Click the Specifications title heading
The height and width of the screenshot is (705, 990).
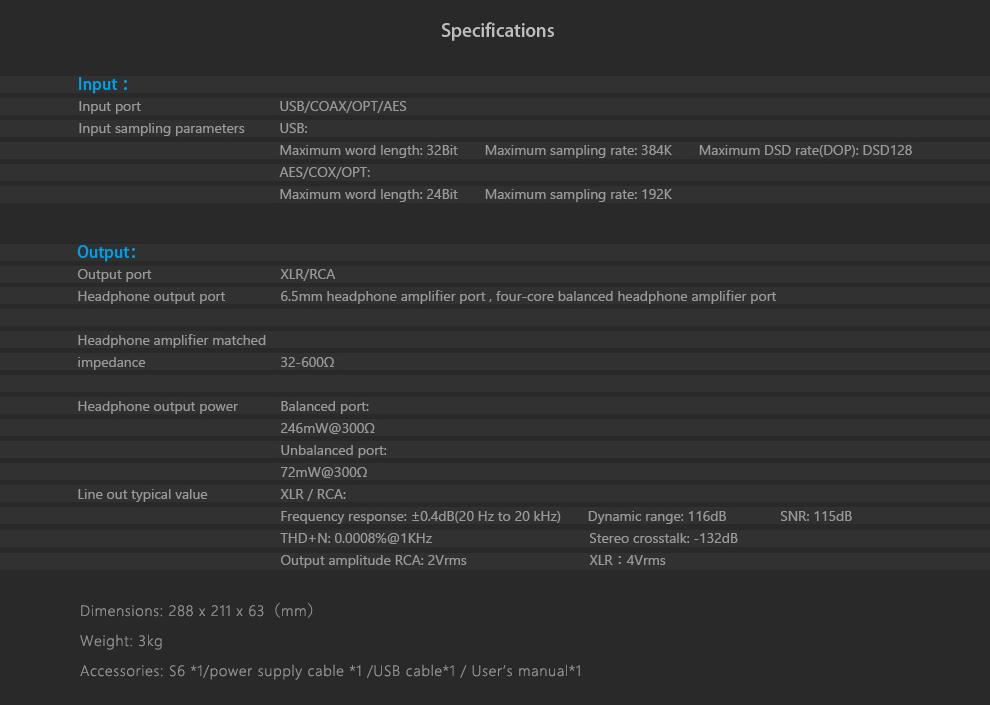click(497, 31)
